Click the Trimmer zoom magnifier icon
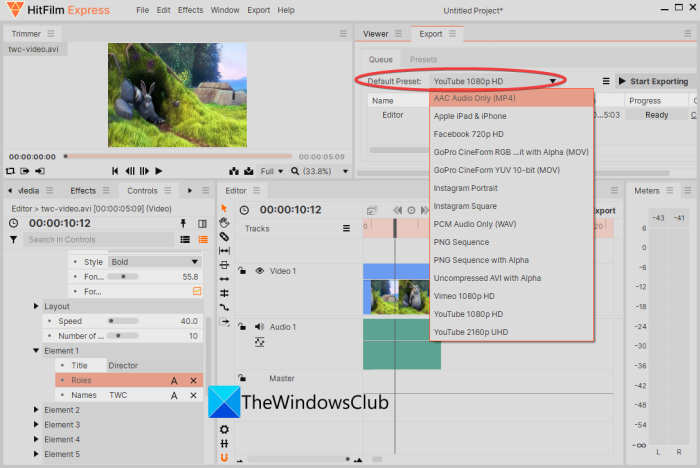 [x=295, y=171]
